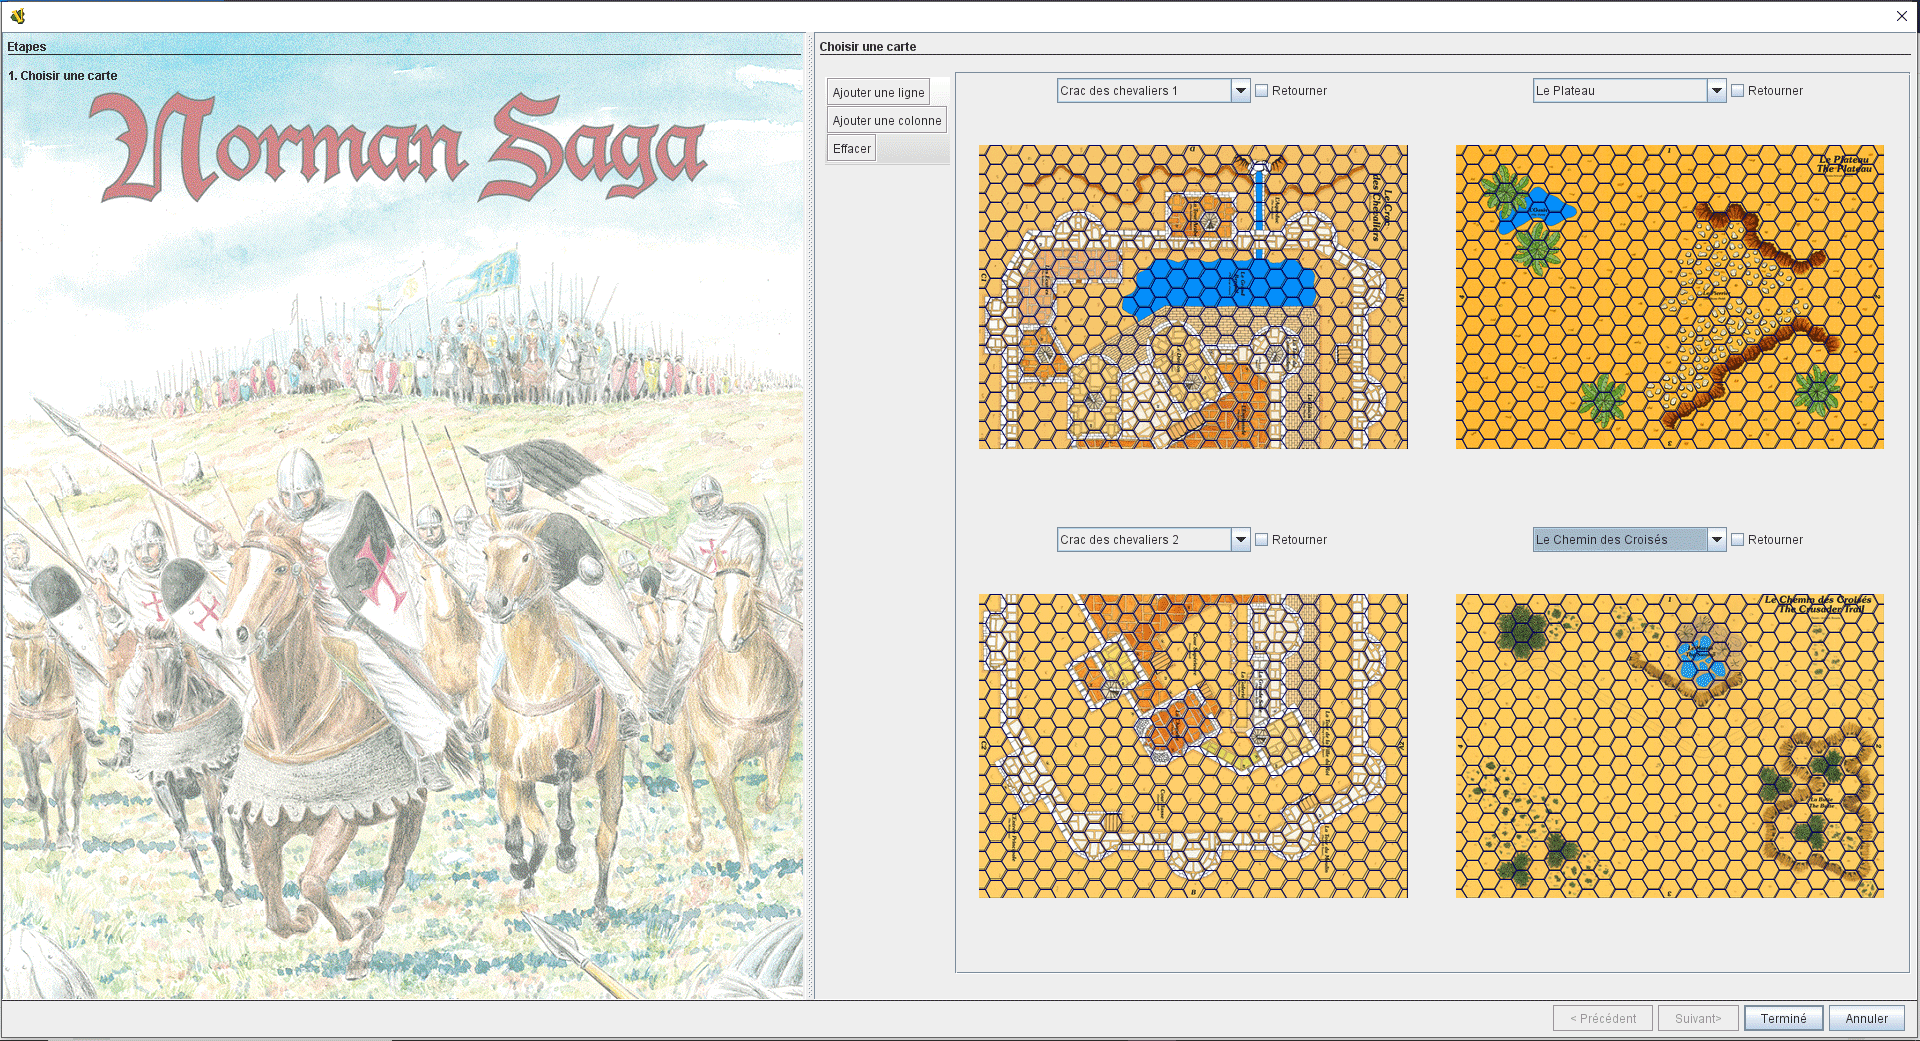The height and width of the screenshot is (1041, 1920).
Task: Tick Retourner next to Le Chemin des Croisés
Action: click(1738, 539)
